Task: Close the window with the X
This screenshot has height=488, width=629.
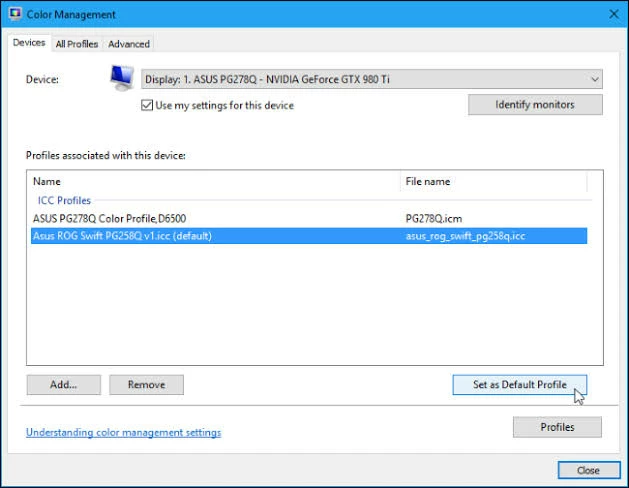Action: pos(614,14)
